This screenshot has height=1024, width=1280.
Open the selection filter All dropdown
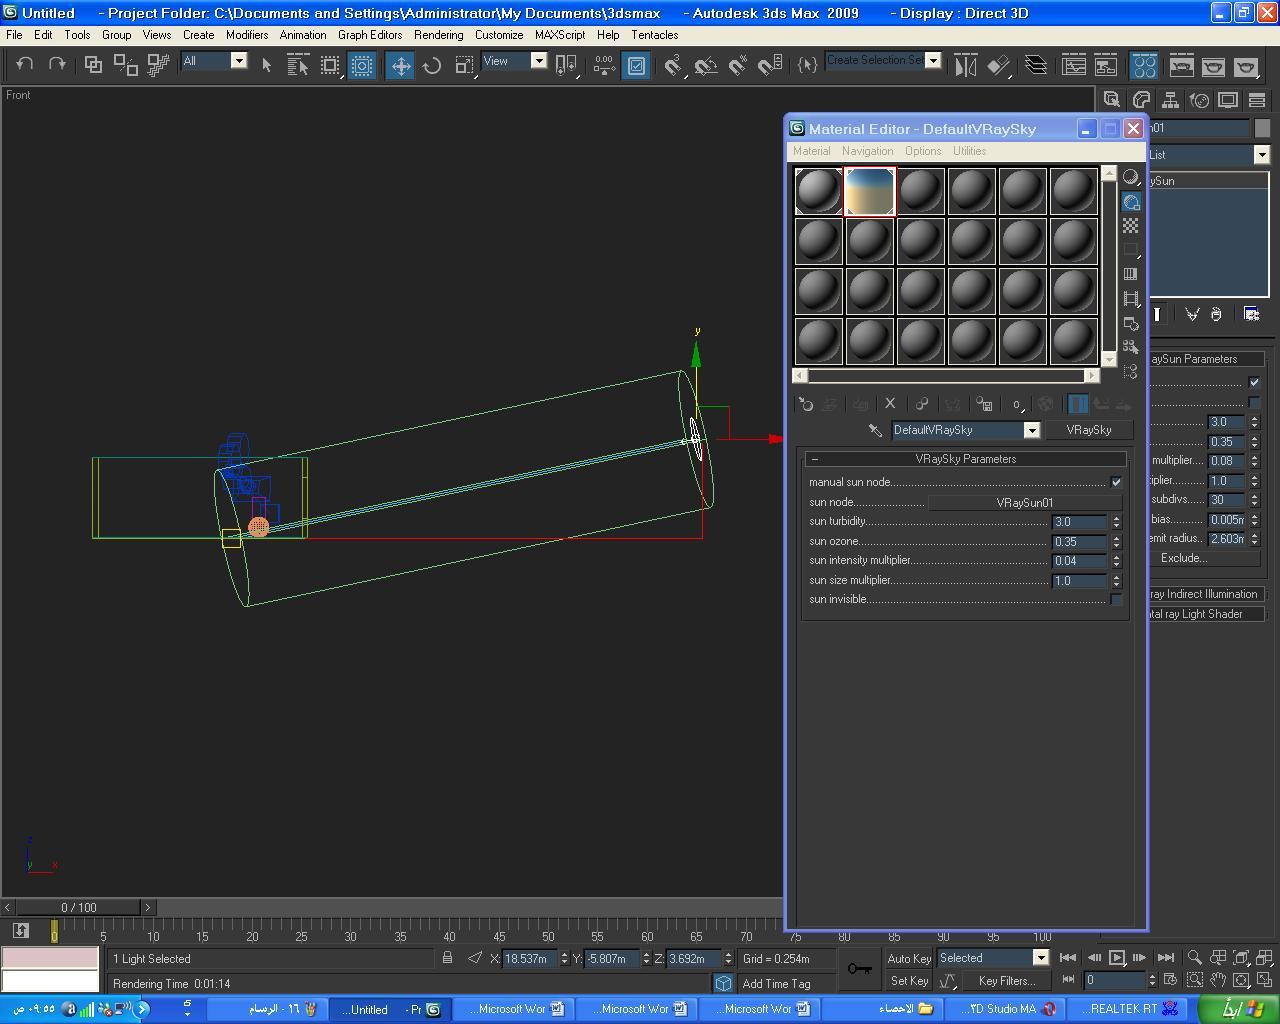click(x=239, y=61)
